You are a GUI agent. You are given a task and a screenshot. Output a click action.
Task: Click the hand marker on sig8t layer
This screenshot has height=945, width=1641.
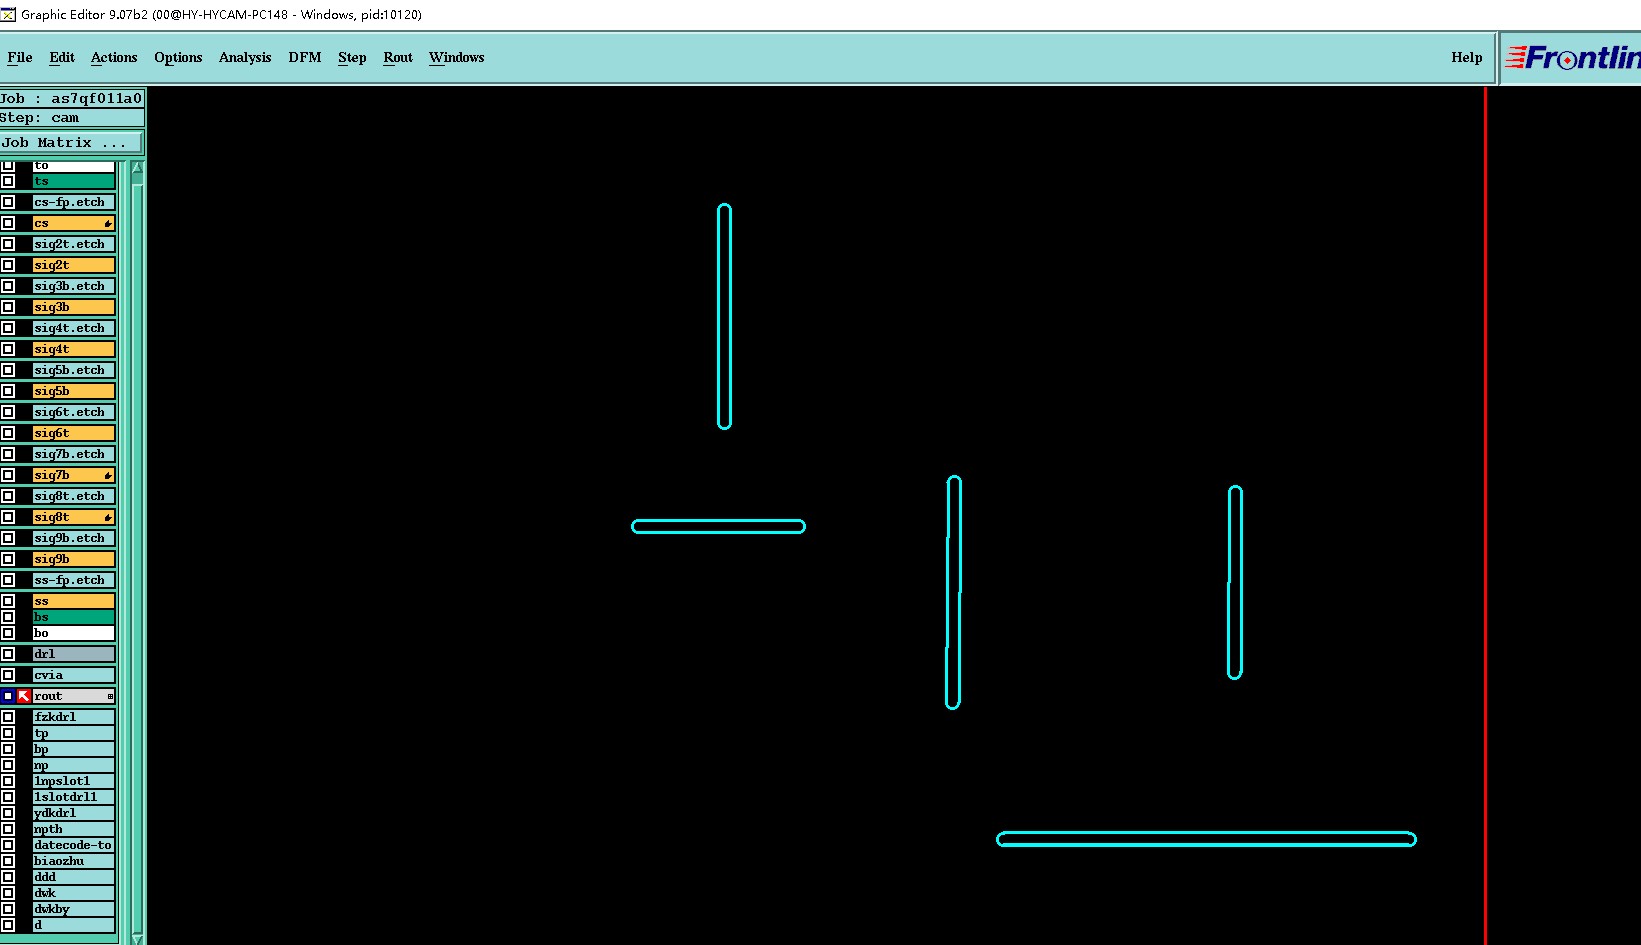point(108,517)
